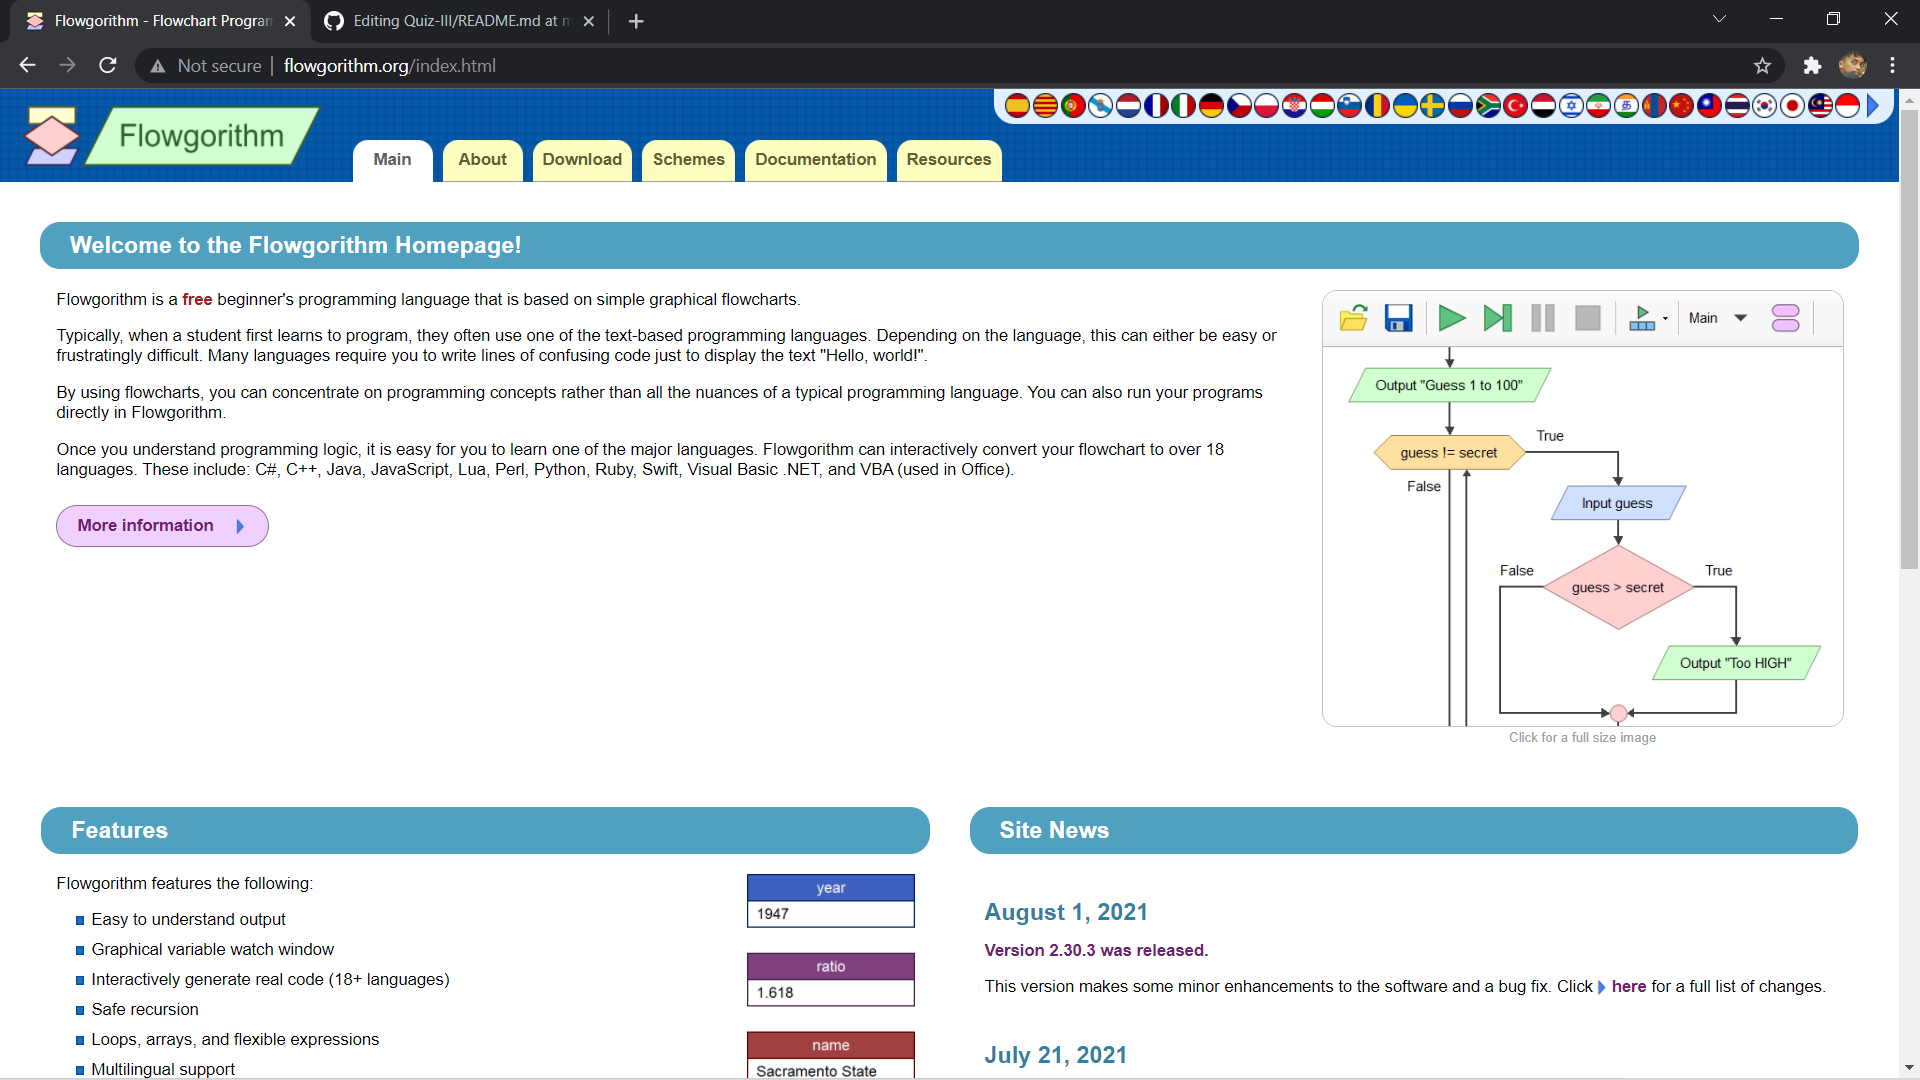Open the tab search dropdown arrow

(x=1719, y=19)
